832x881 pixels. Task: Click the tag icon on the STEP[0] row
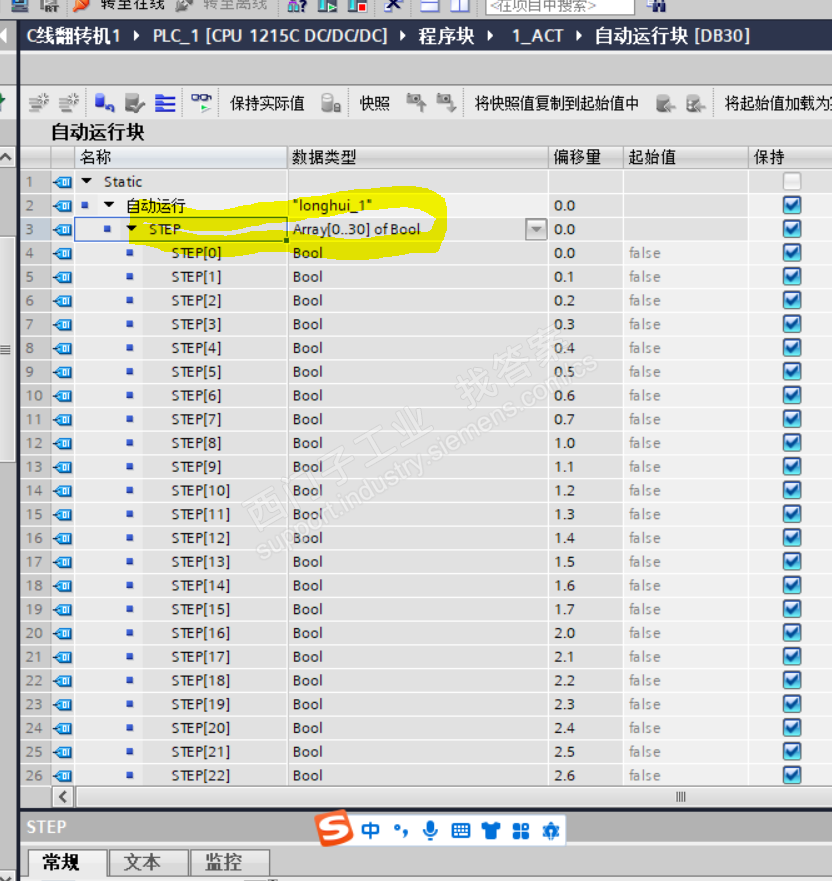(62, 253)
